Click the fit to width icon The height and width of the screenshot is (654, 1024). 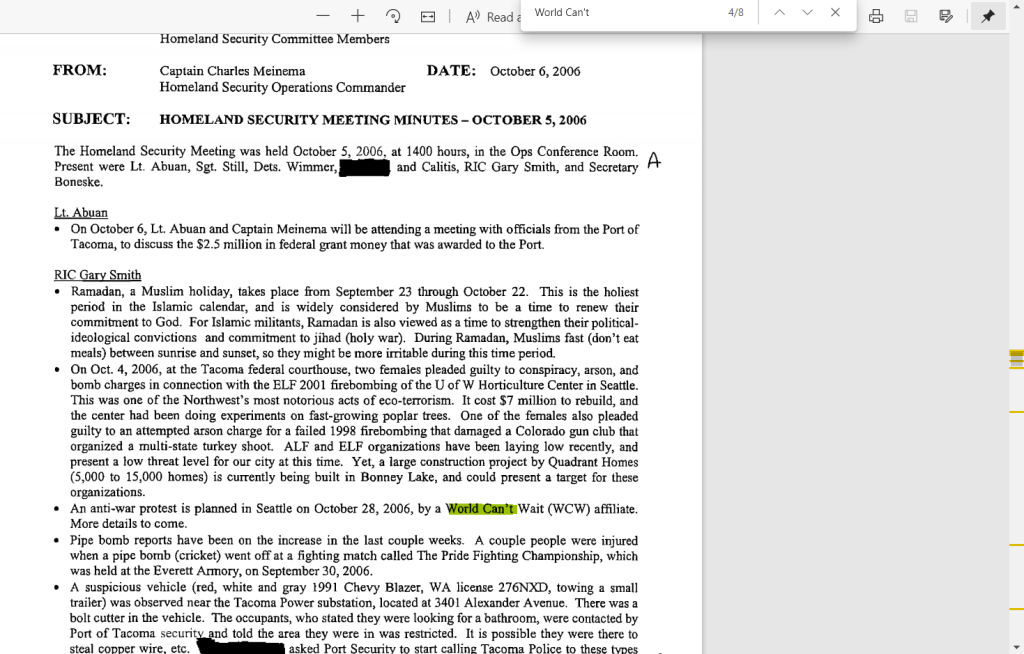tap(428, 16)
